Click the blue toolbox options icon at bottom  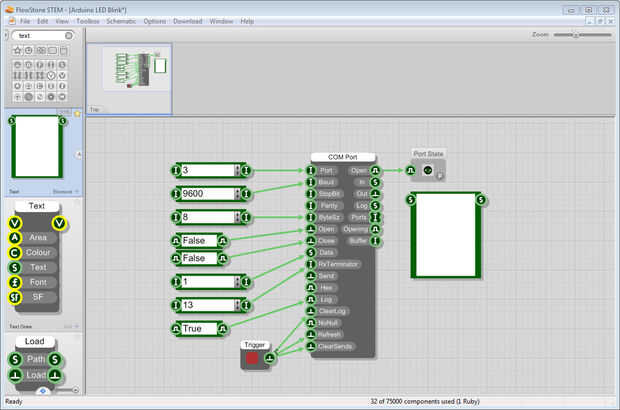tap(43, 391)
